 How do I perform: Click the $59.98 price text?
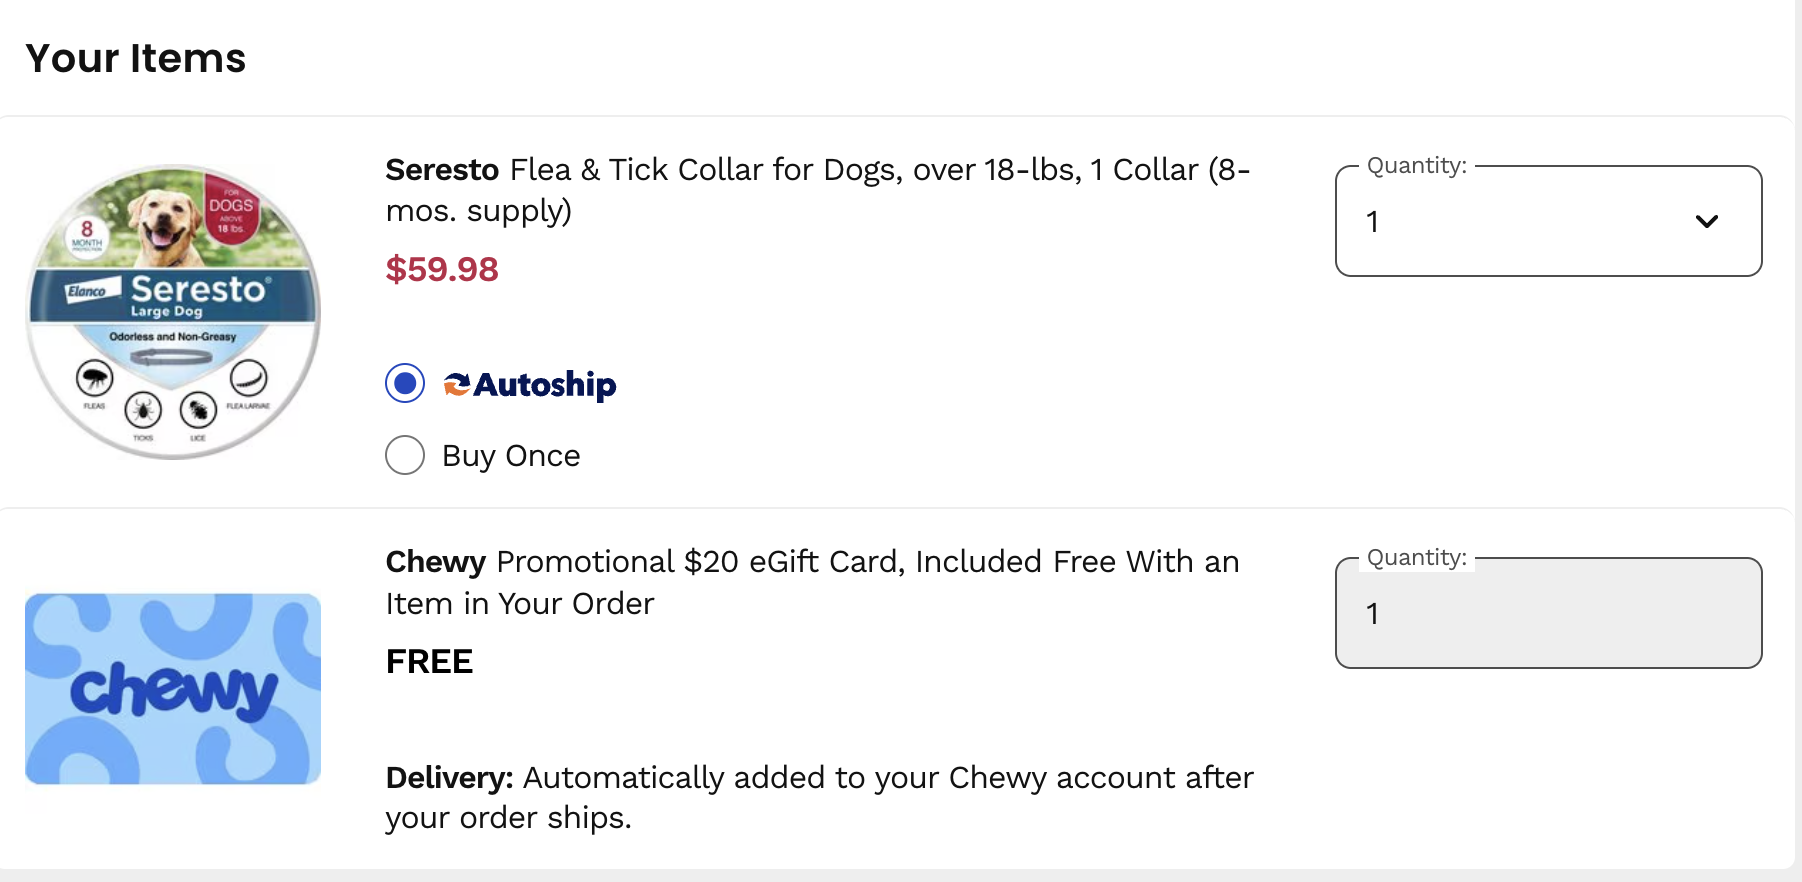441,269
